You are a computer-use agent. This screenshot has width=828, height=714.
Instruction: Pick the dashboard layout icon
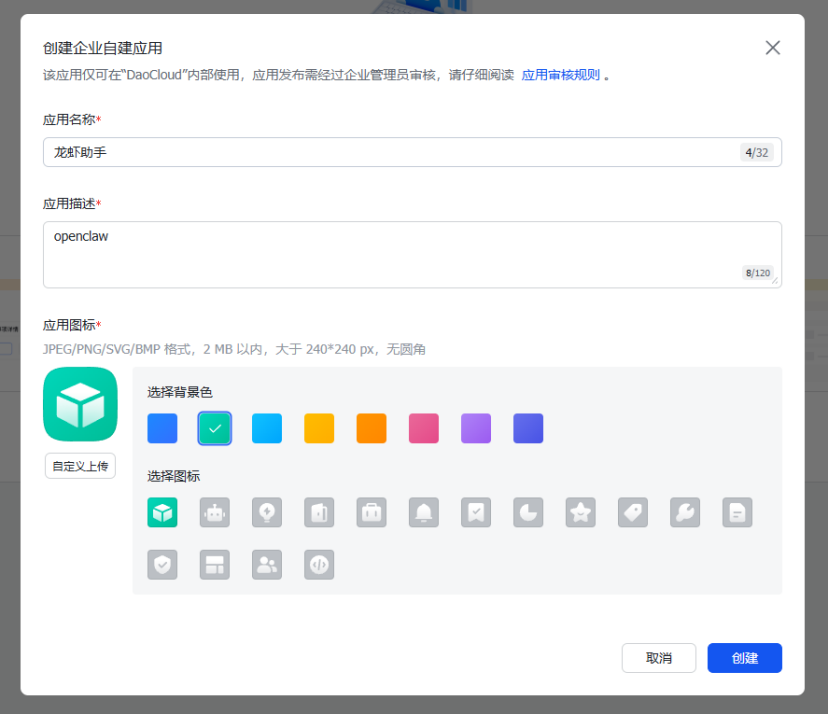tap(214, 564)
